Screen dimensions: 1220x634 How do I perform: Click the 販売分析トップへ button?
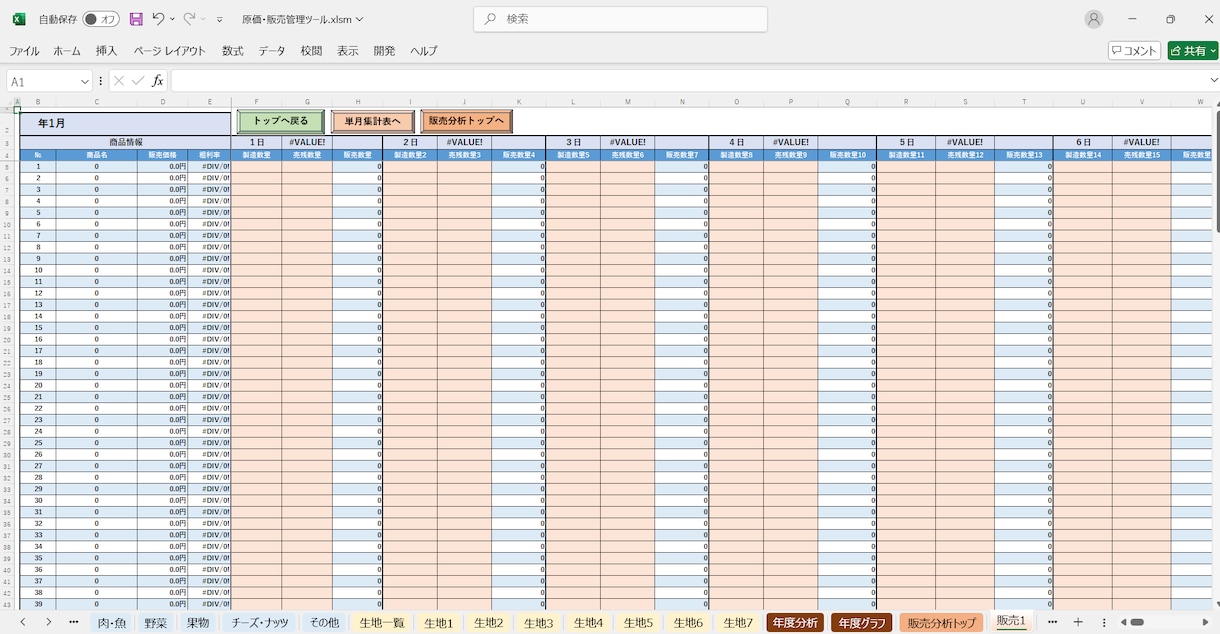pyautogui.click(x=466, y=121)
